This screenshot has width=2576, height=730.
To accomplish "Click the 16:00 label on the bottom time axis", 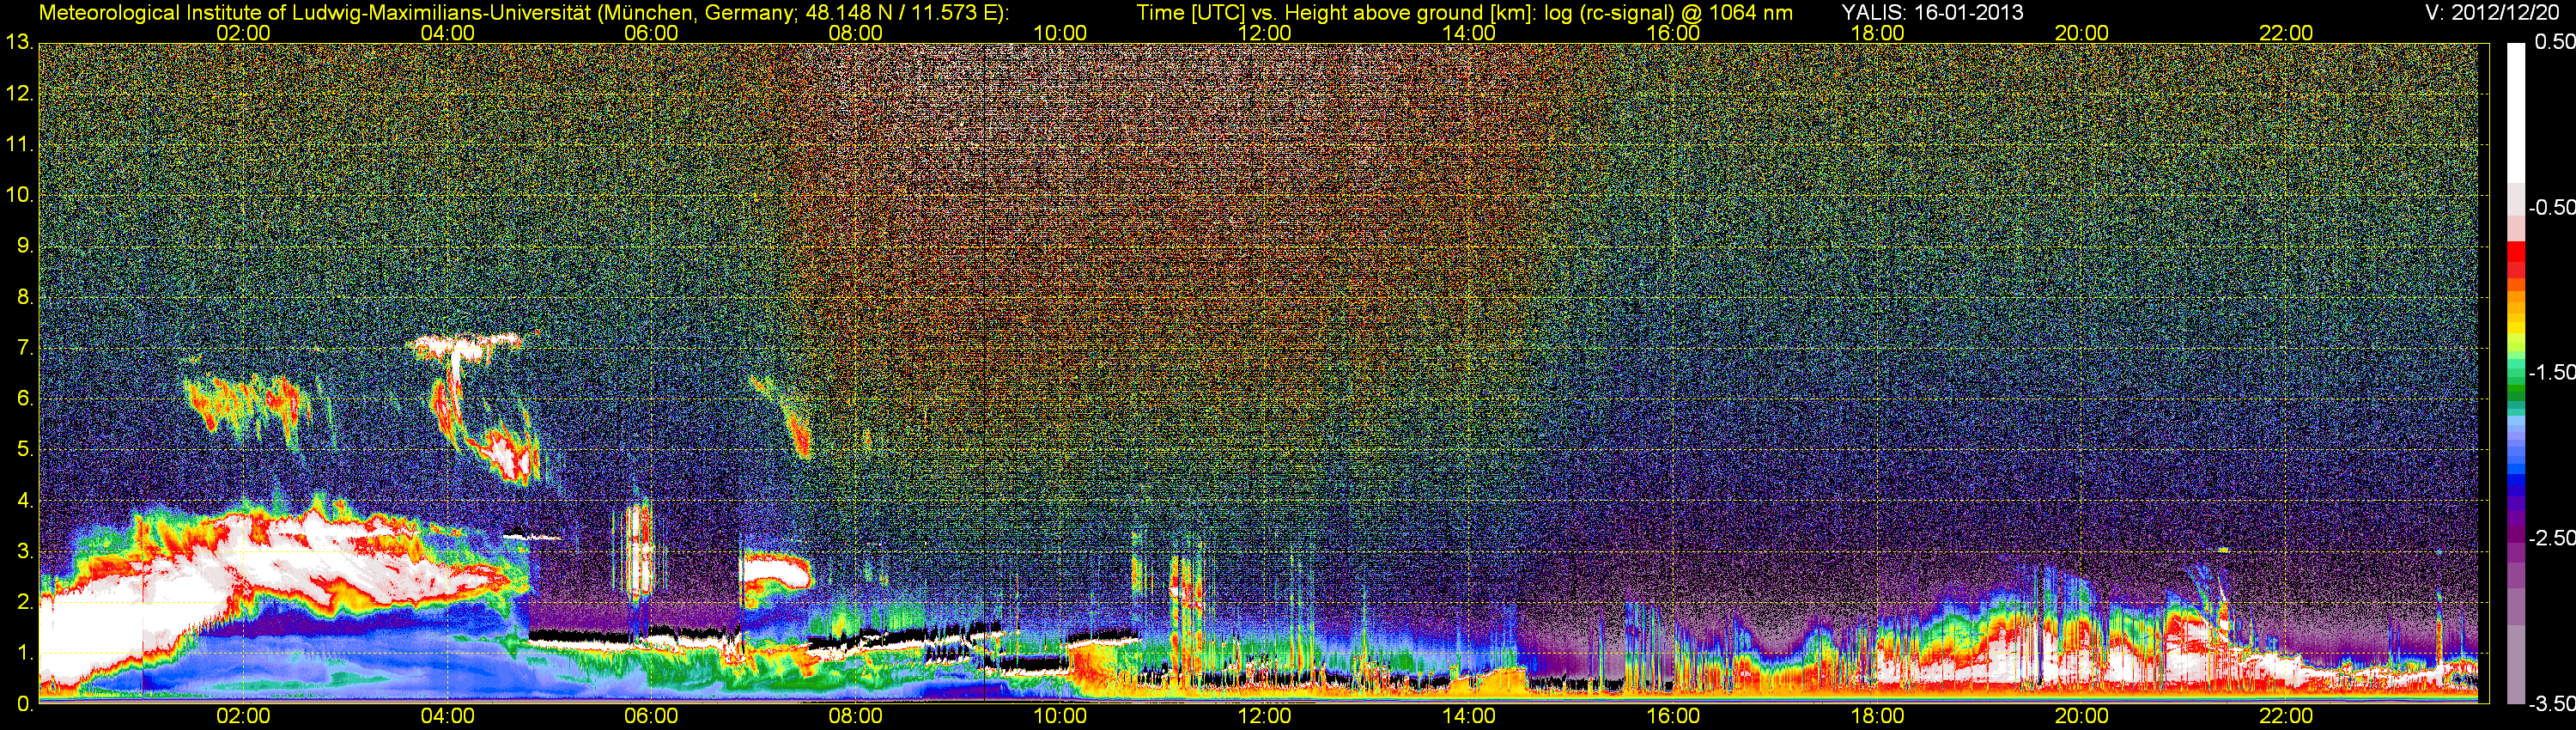I will [x=1673, y=717].
